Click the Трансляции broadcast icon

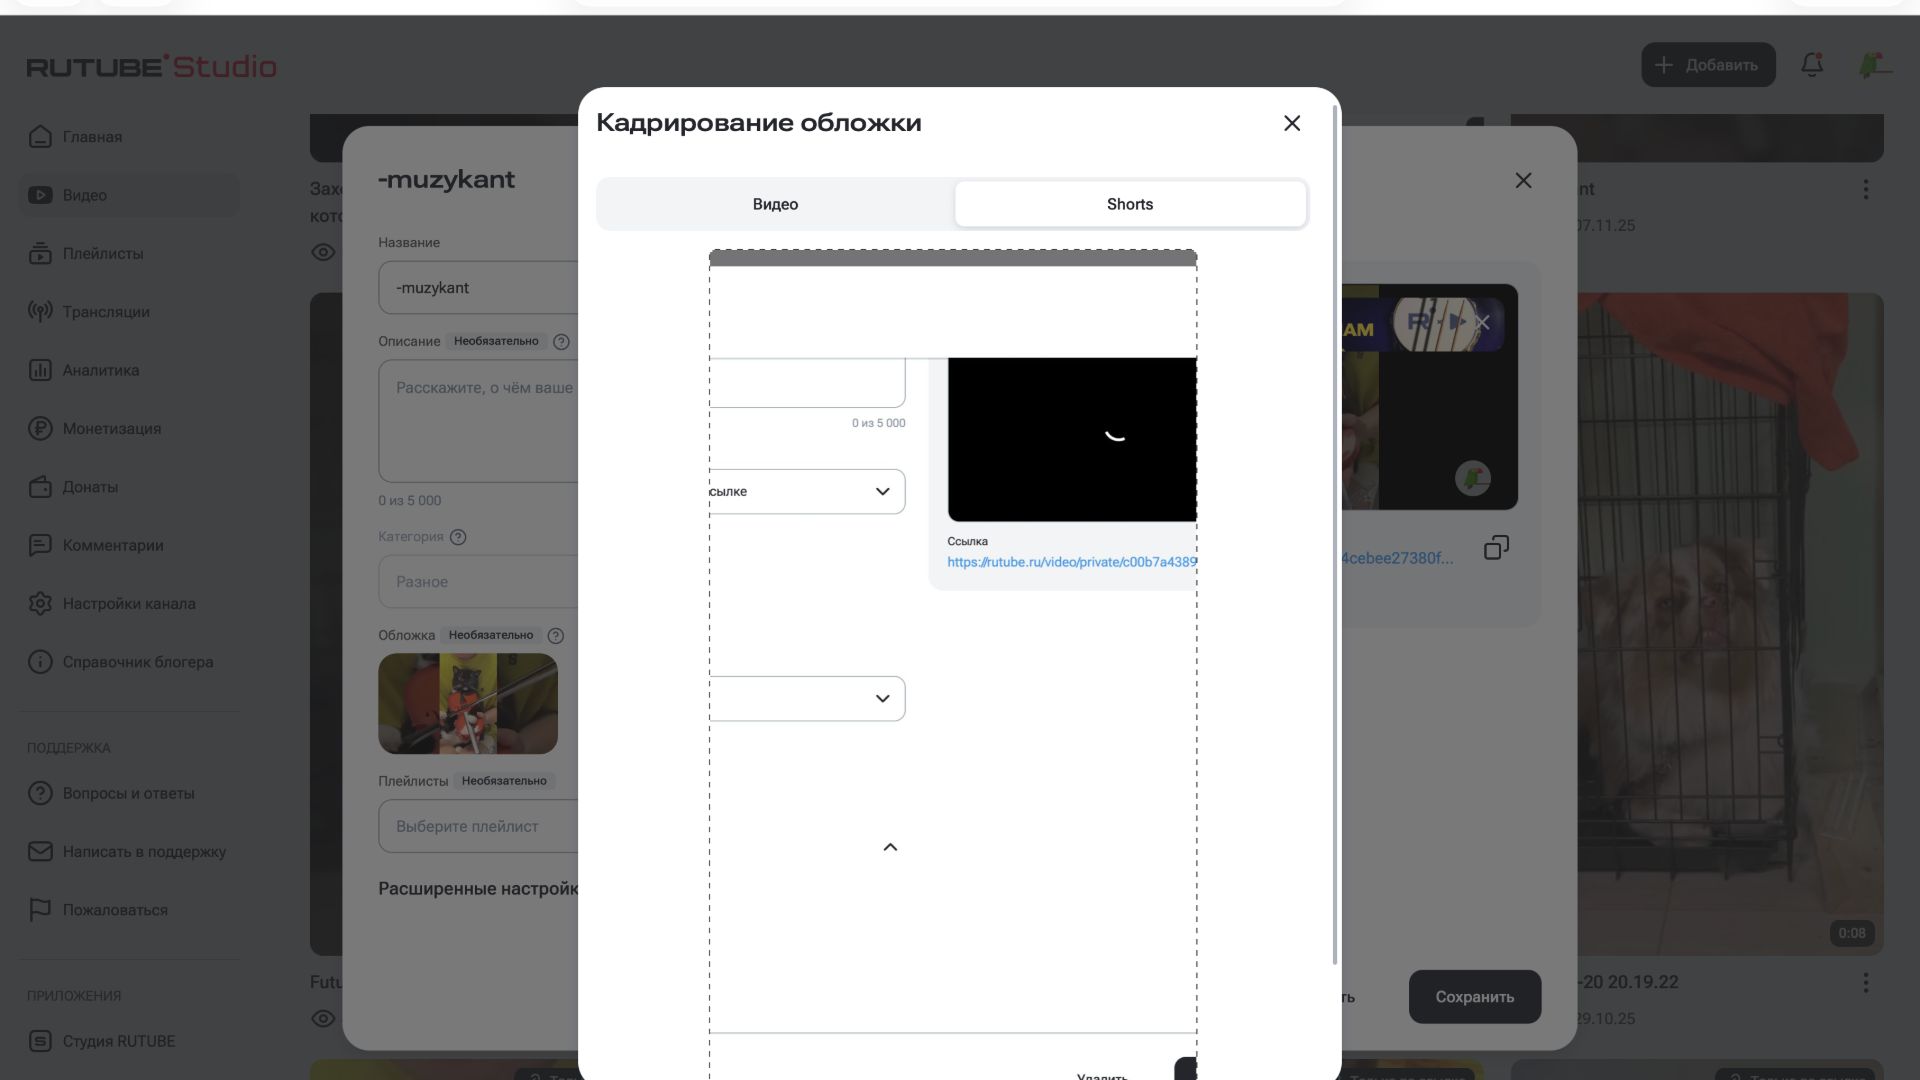coord(40,312)
